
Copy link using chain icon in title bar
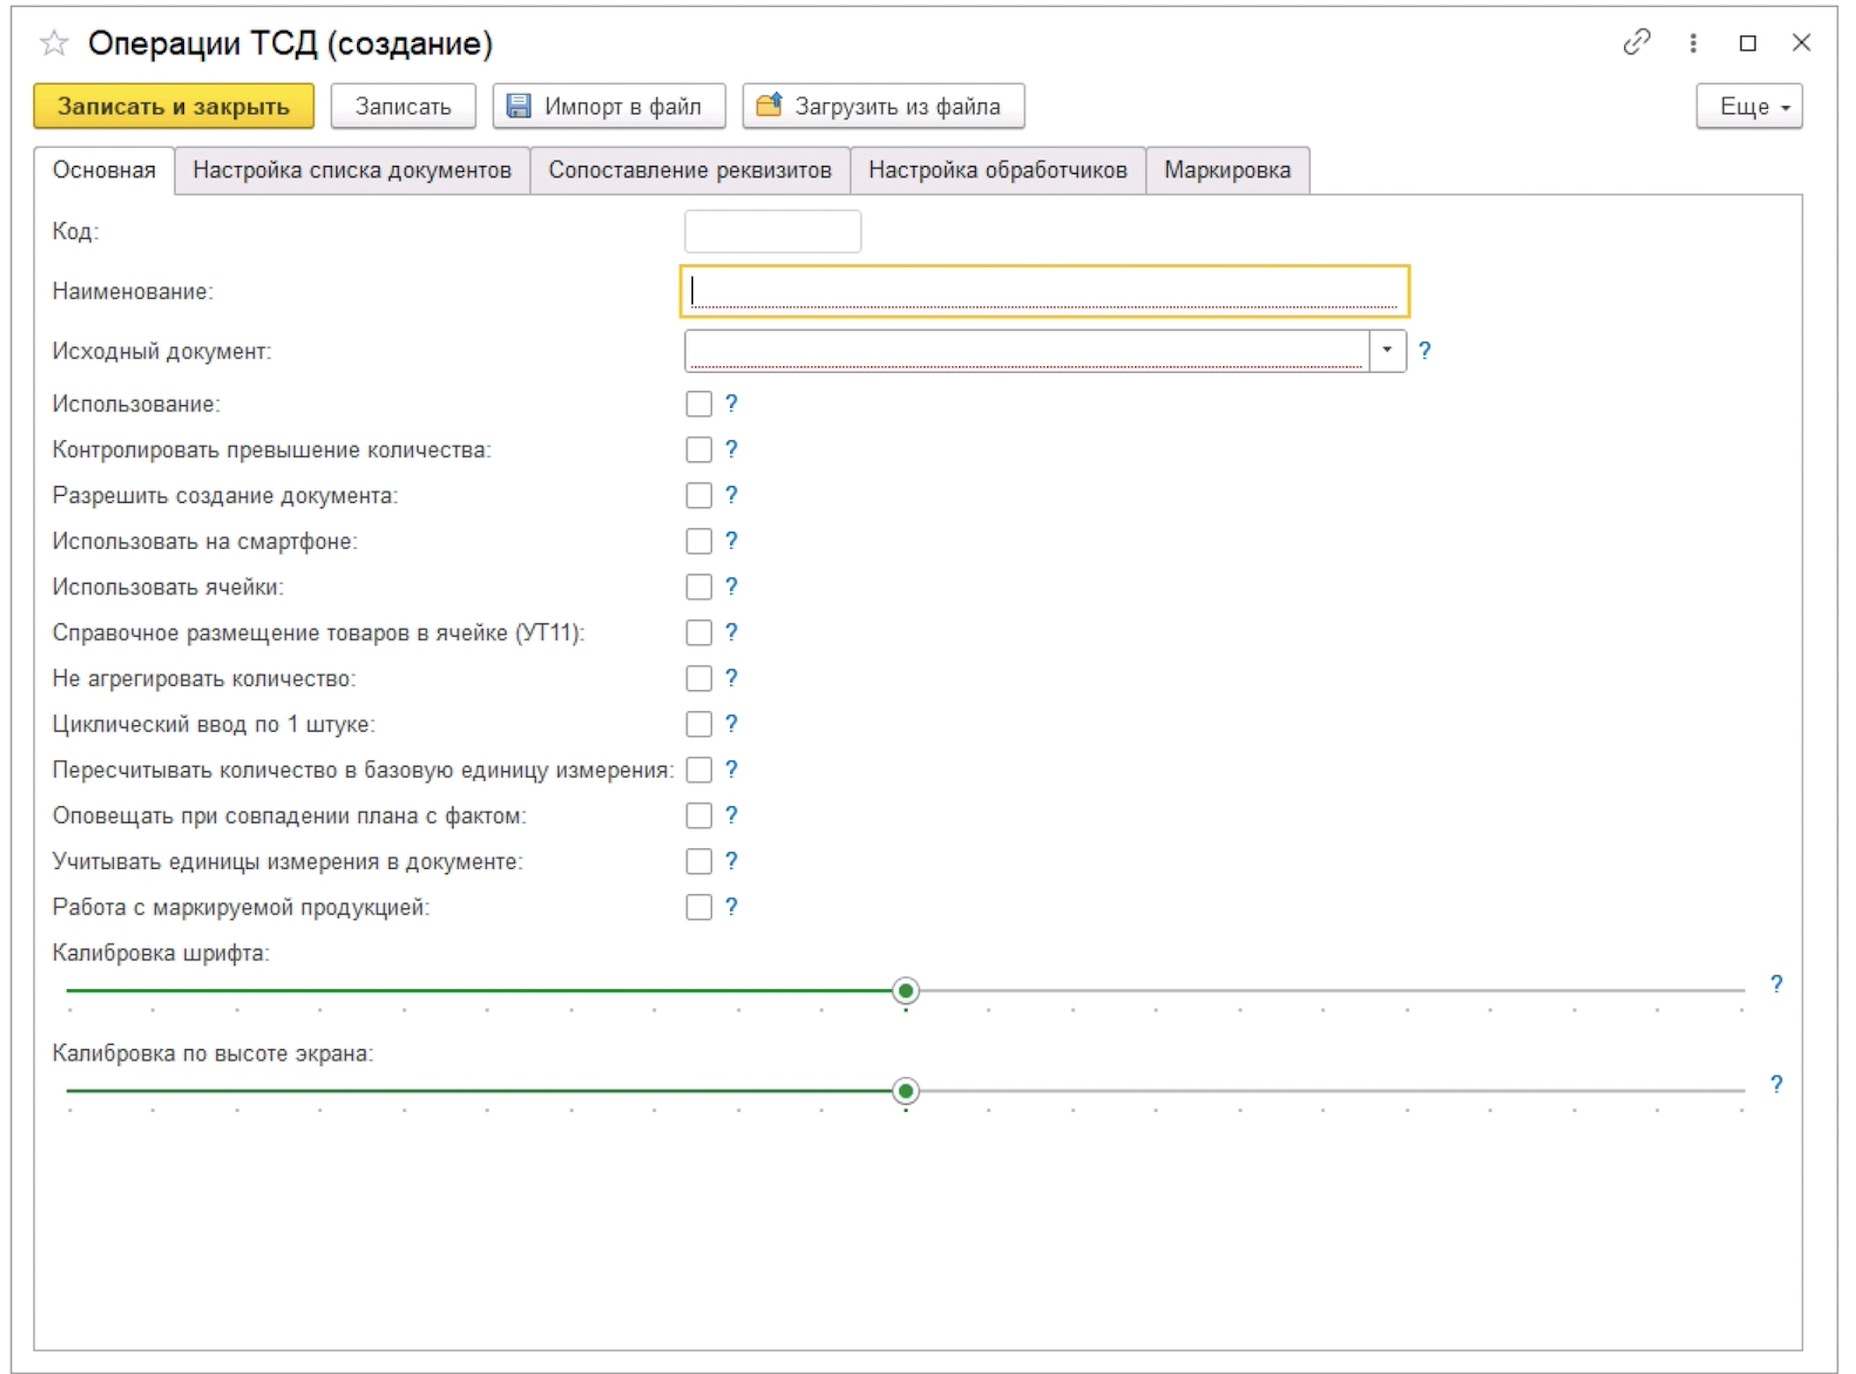coord(1636,42)
